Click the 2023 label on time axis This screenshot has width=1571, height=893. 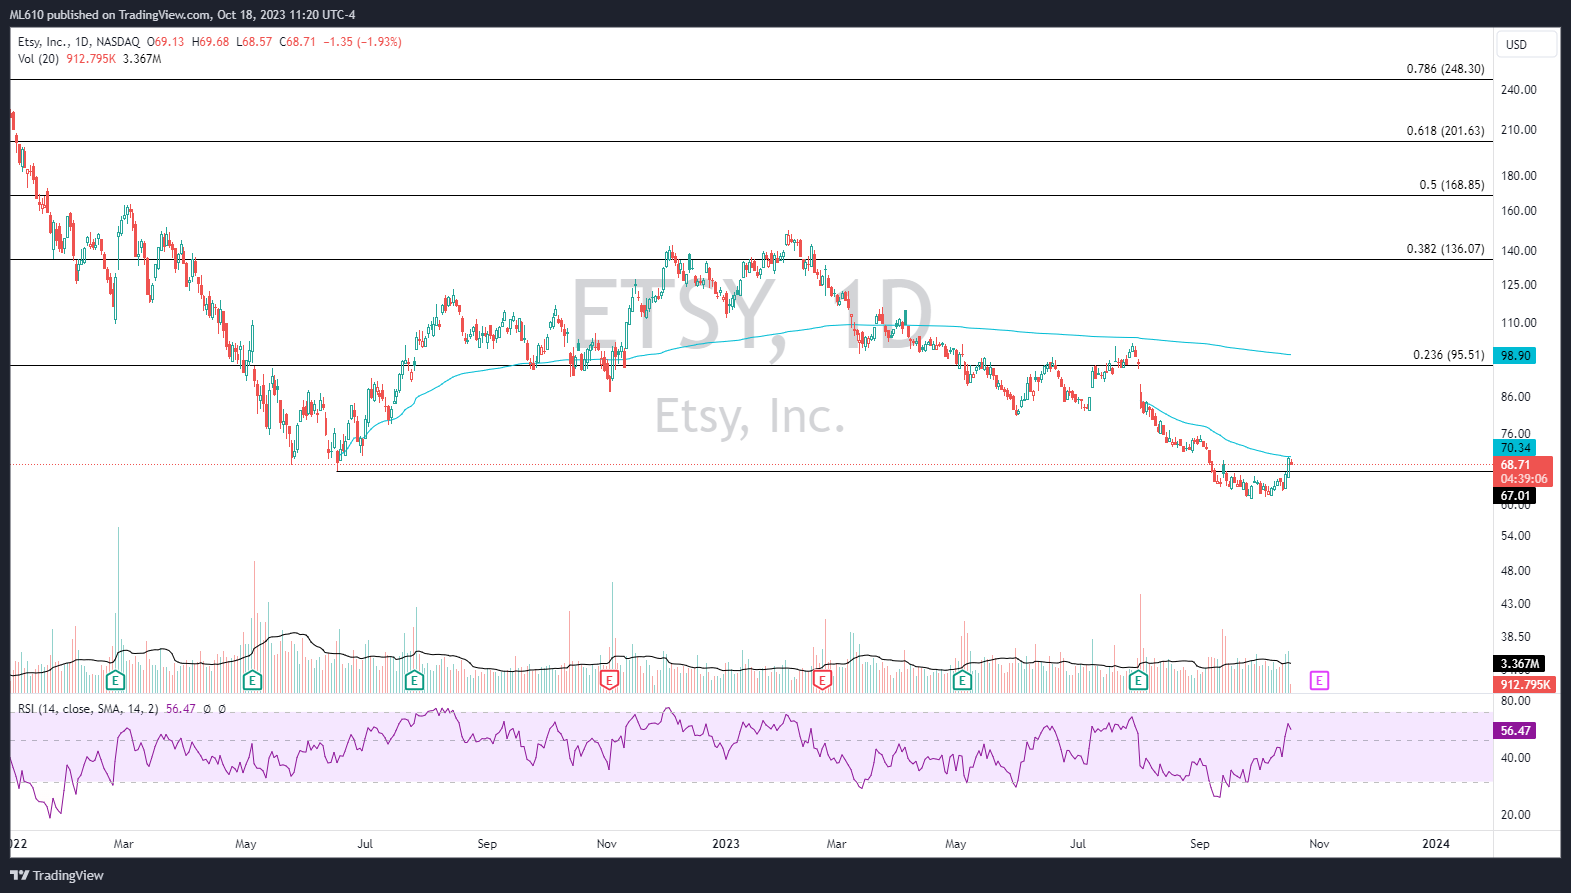pyautogui.click(x=726, y=844)
